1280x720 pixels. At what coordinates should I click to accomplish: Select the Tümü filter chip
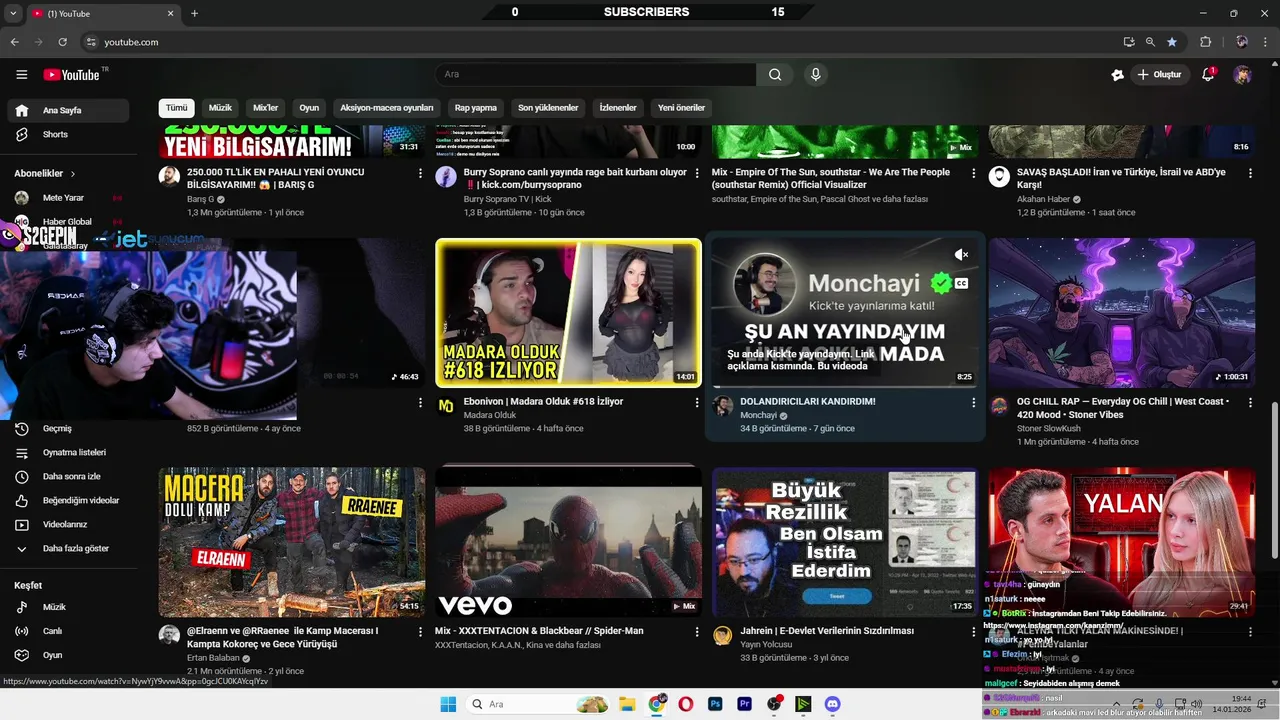click(x=176, y=108)
